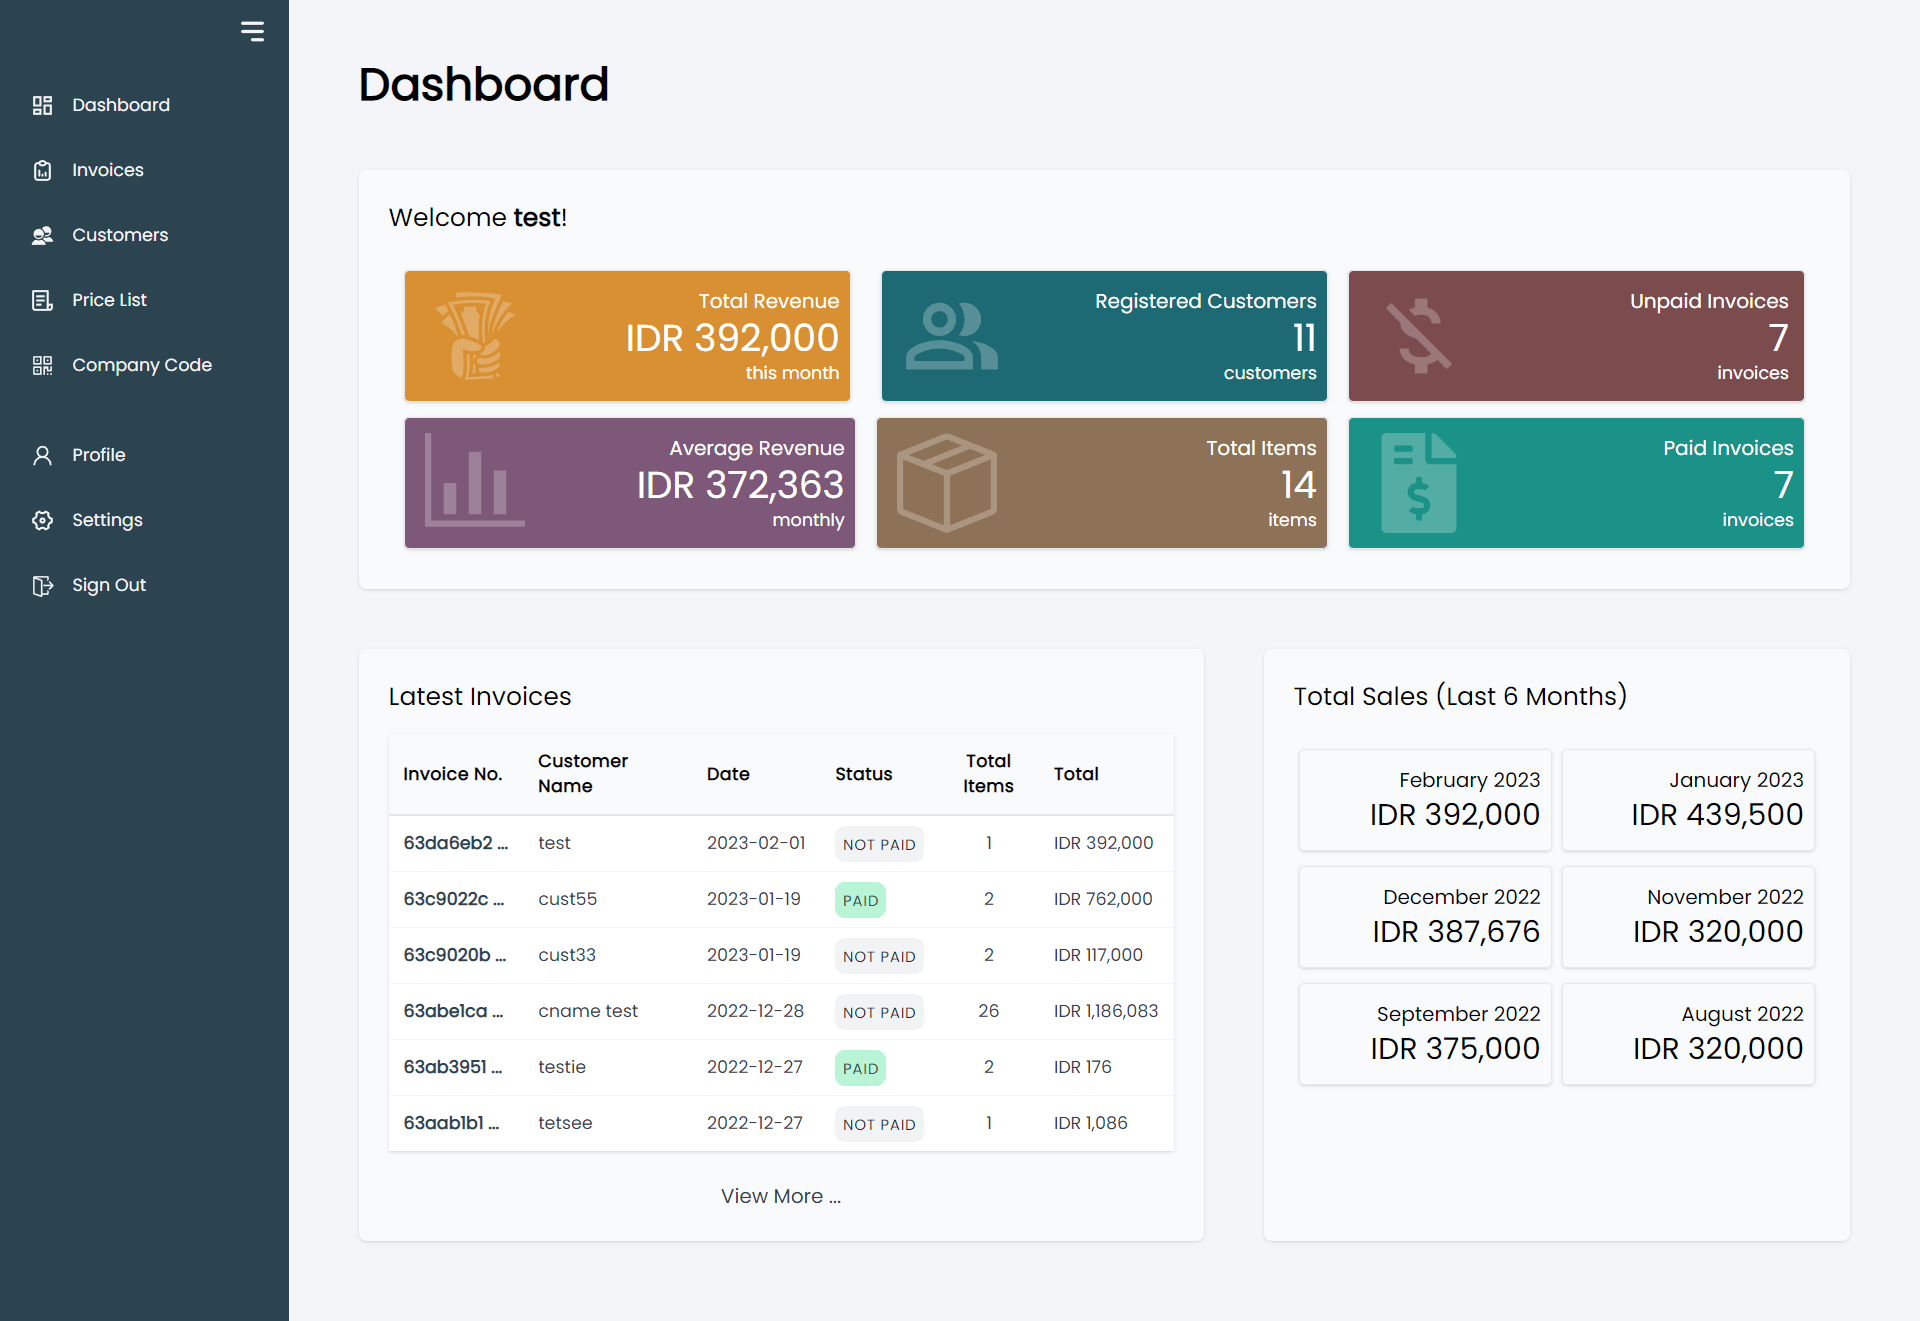This screenshot has height=1321, width=1920.
Task: Click the Settings gear icon in the sidebar
Action: pos(42,520)
